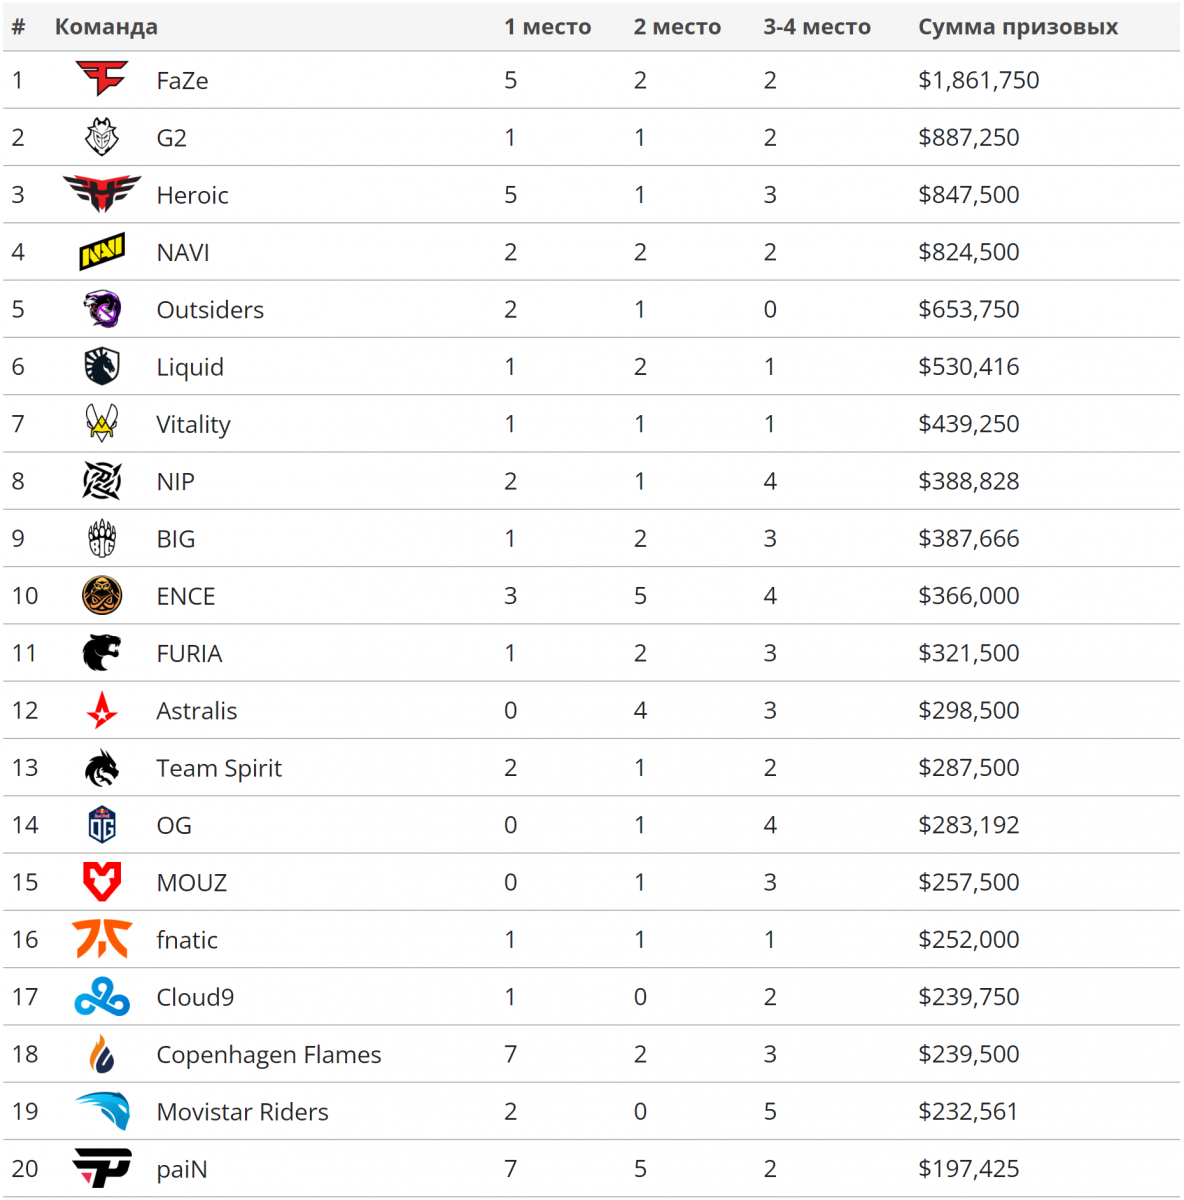1184x1200 pixels.
Task: Click the Heroic team logo
Action: [x=102, y=194]
